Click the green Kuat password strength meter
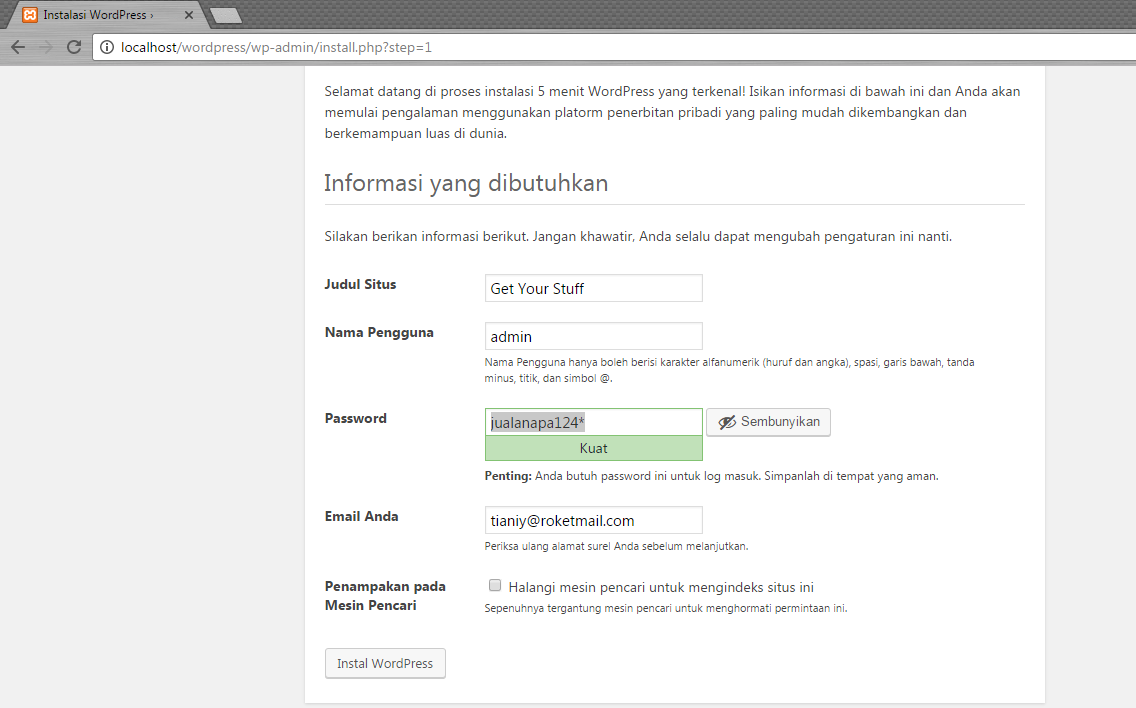 click(593, 448)
